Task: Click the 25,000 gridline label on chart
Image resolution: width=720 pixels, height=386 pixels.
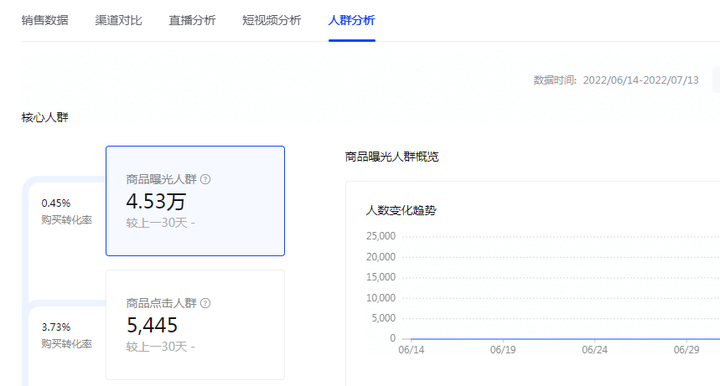Action: 381,236
